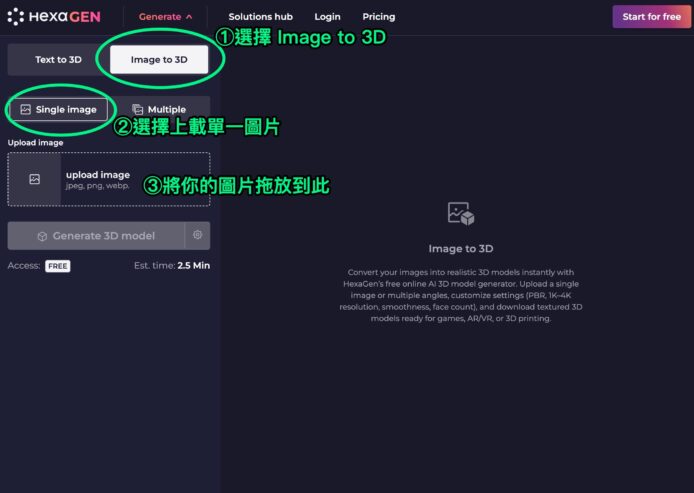Click the cube icon on Generate 3D model
Viewport: 694px width, 493px height.
pyautogui.click(x=42, y=236)
